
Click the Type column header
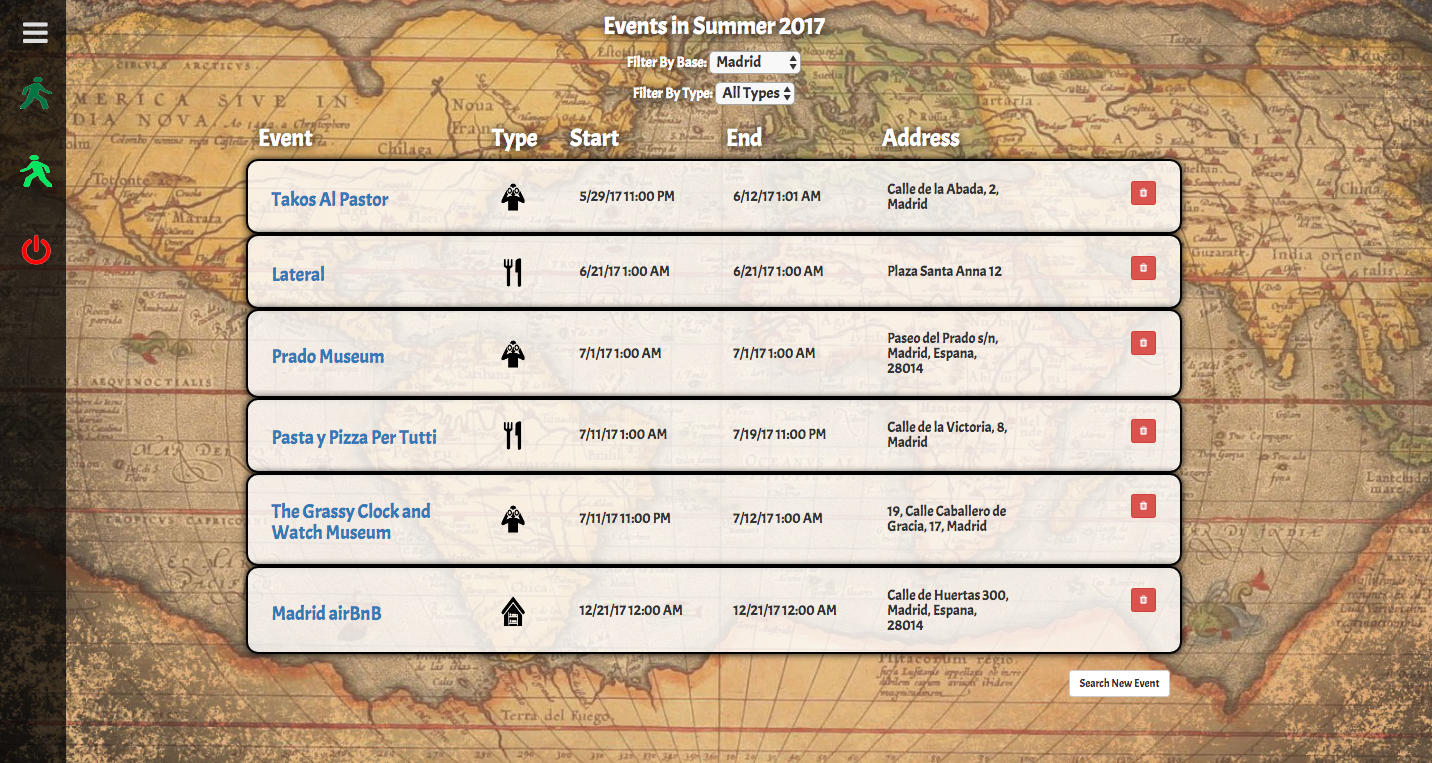pos(515,139)
